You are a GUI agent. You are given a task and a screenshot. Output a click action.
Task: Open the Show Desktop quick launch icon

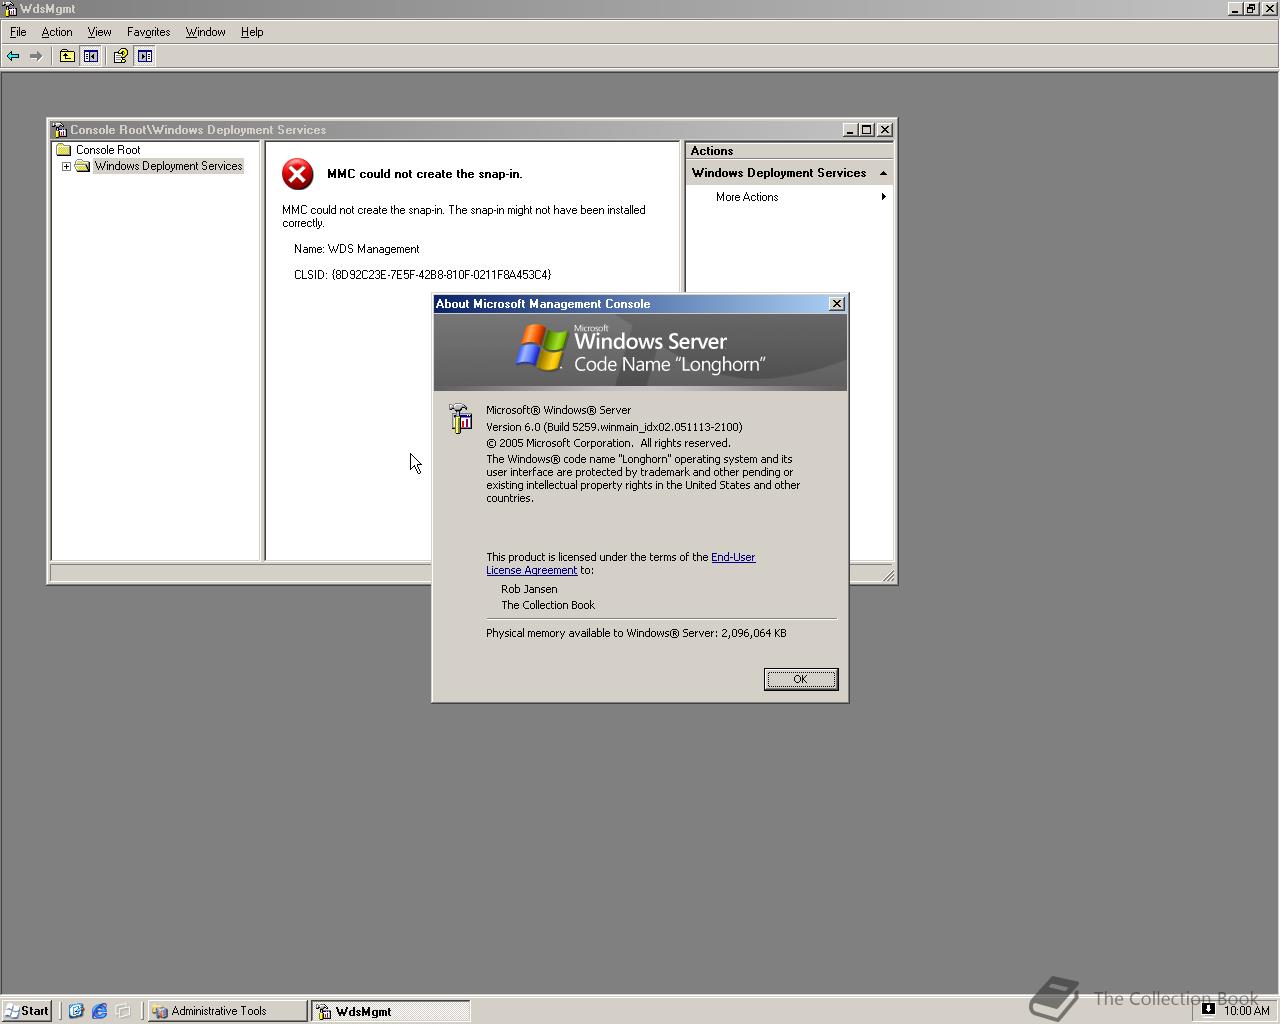point(76,1011)
